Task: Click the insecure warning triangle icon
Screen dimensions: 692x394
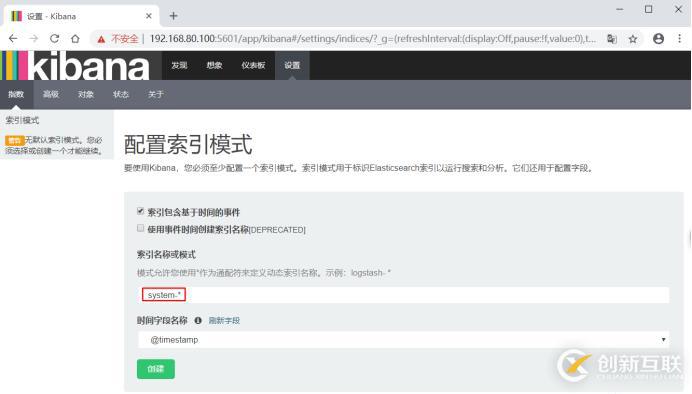Action: 102,39
